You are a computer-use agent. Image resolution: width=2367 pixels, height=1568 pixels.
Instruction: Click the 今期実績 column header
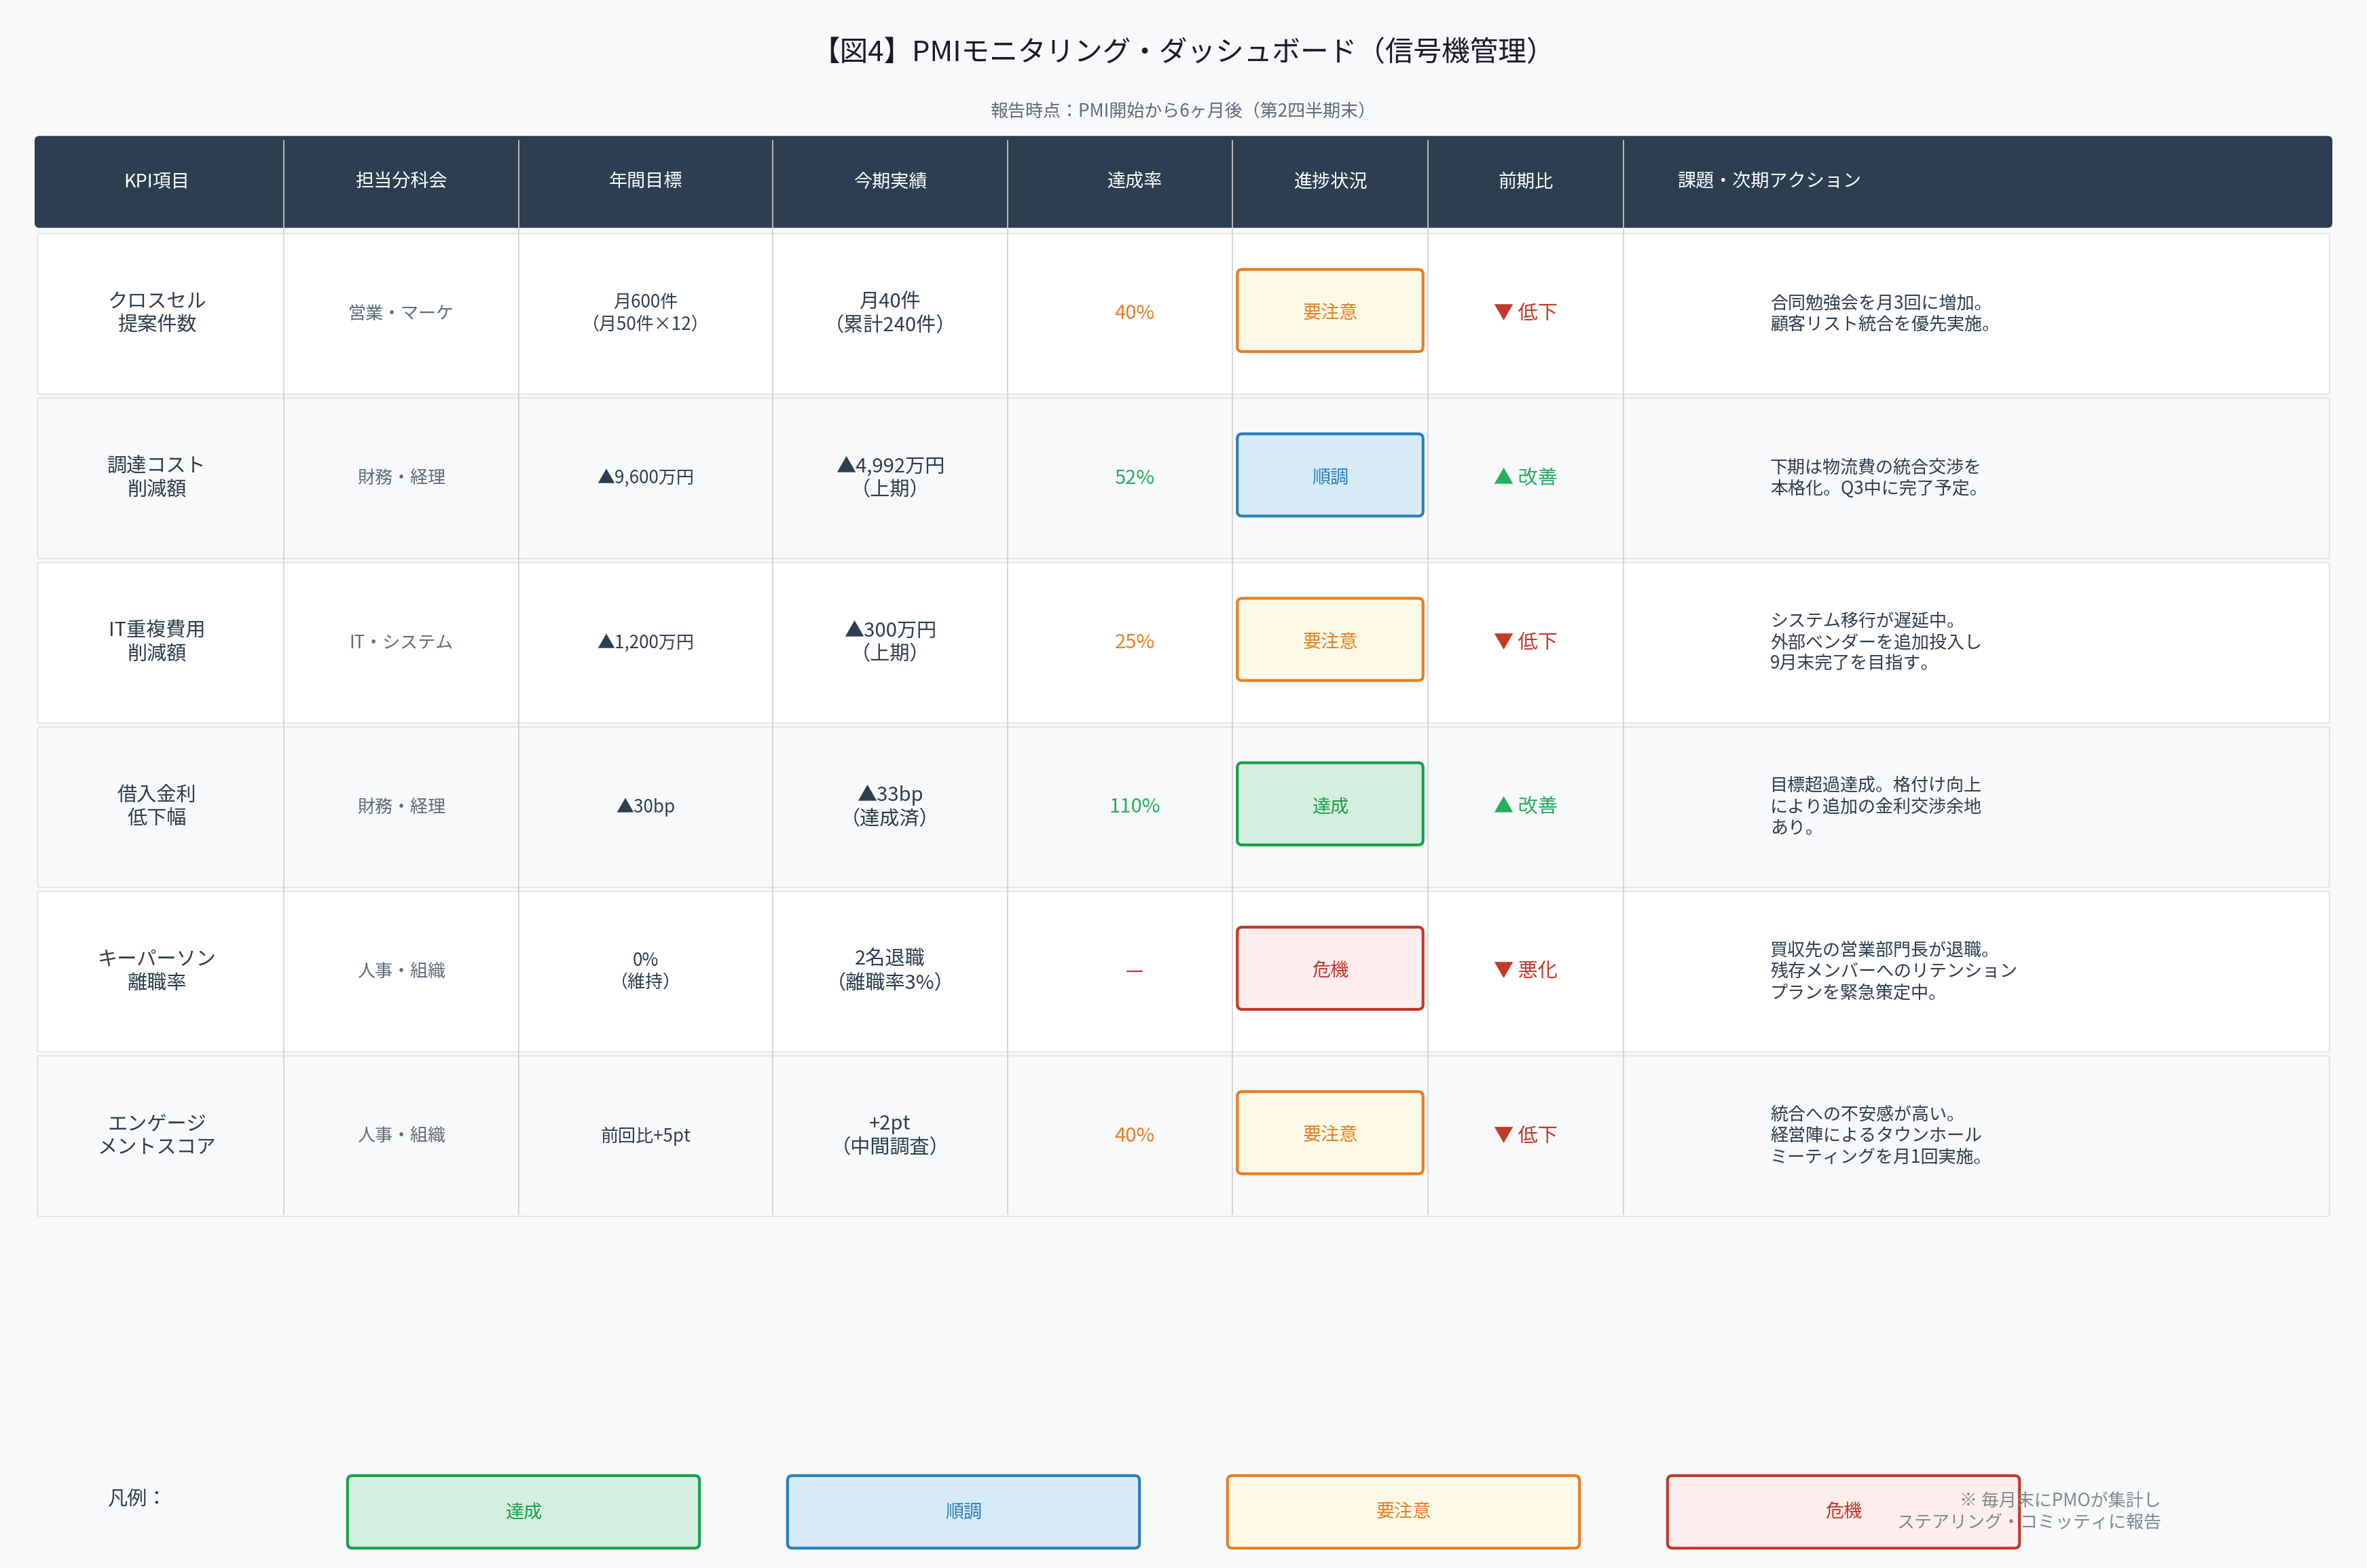pyautogui.click(x=890, y=180)
